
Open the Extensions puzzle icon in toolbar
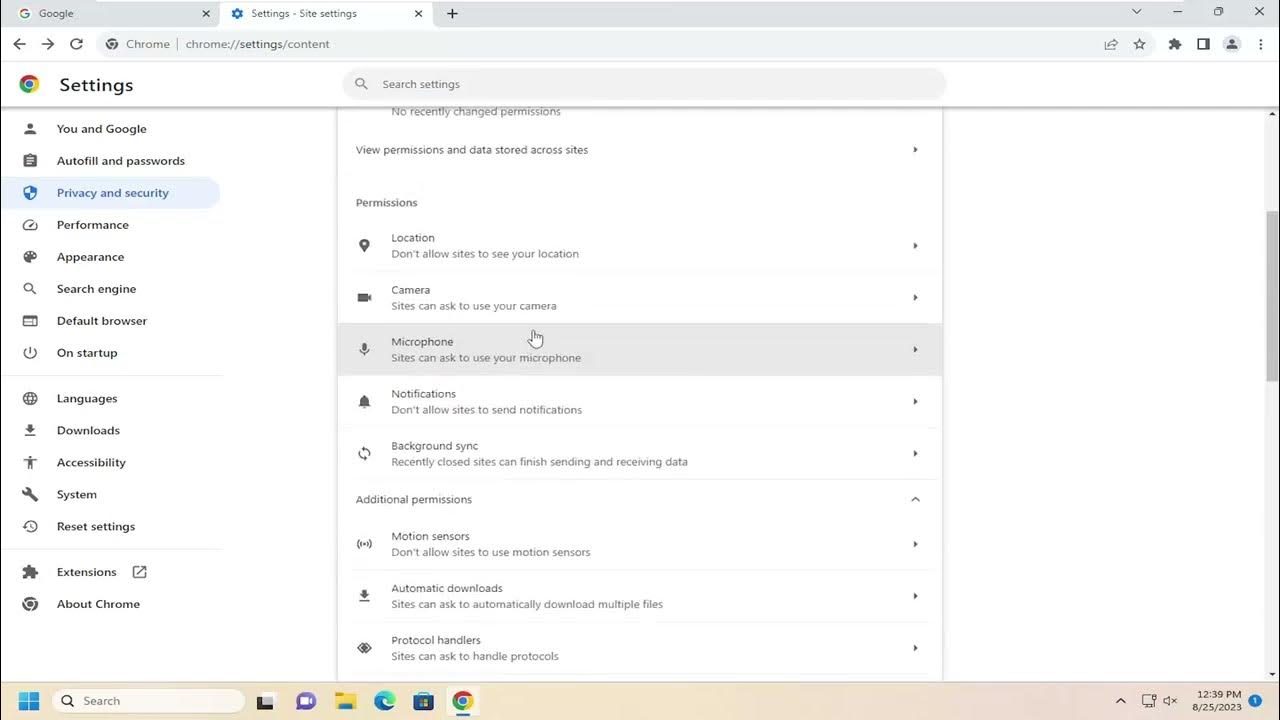1175,44
